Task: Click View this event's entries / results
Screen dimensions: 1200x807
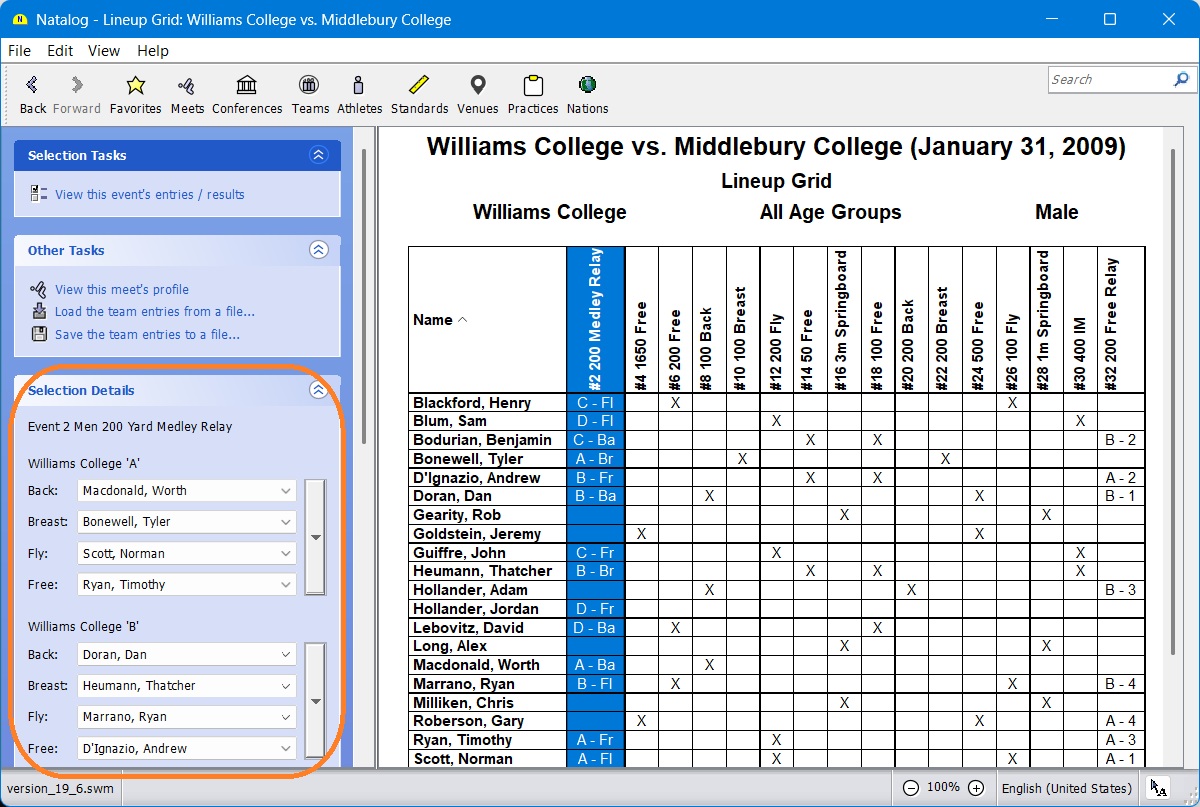Action: tap(149, 194)
